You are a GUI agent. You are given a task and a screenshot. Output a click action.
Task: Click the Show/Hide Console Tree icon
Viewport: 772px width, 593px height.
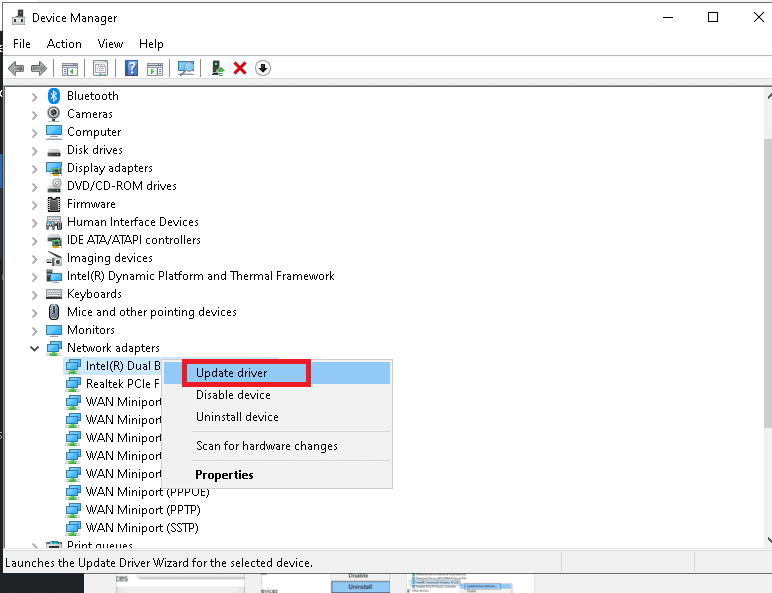[70, 68]
